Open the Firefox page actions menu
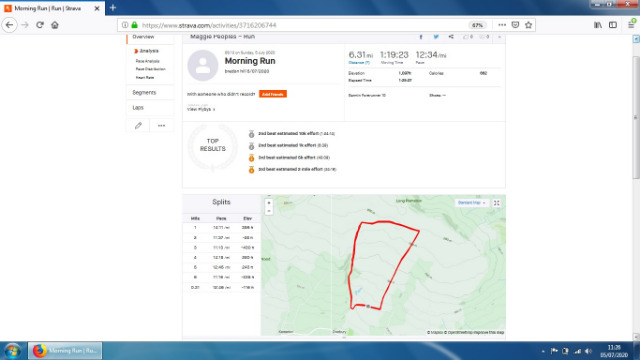 (x=502, y=25)
